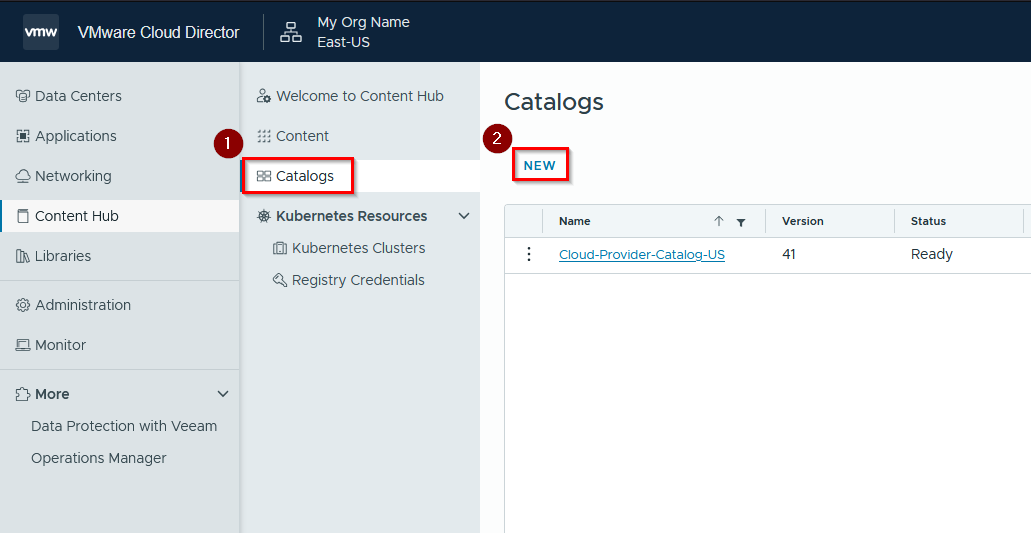Click the Name column header
Image resolution: width=1031 pixels, height=533 pixels.
[575, 221]
